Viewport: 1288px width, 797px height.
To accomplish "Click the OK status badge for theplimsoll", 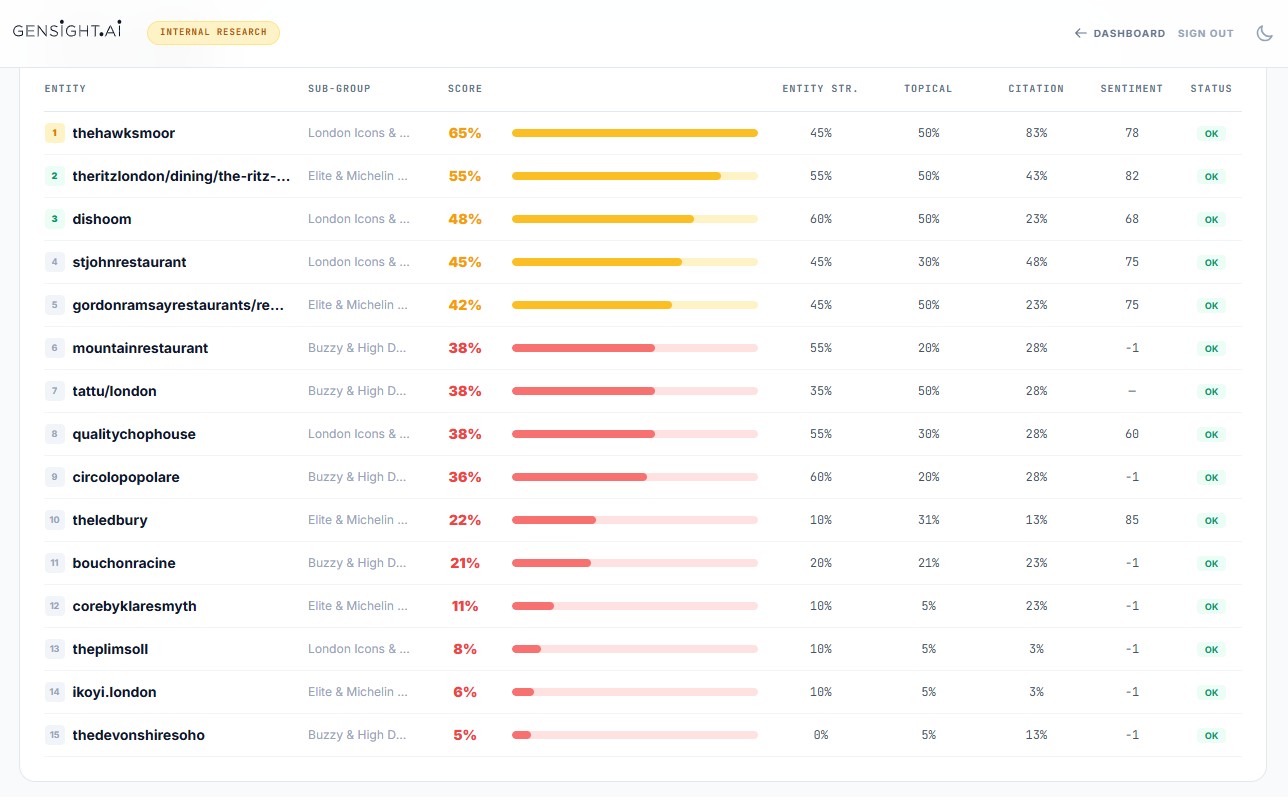I will point(1211,649).
